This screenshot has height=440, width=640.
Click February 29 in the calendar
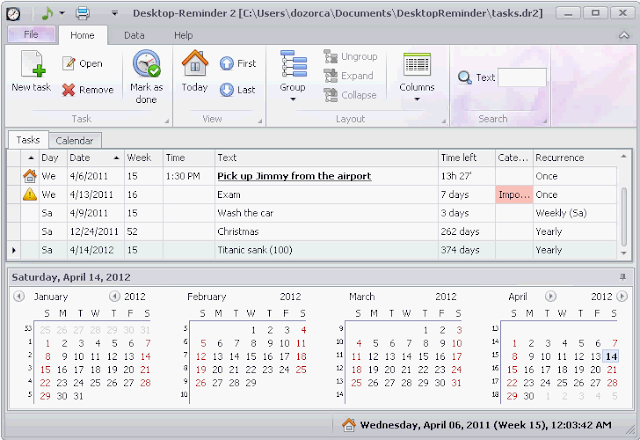(x=251, y=383)
